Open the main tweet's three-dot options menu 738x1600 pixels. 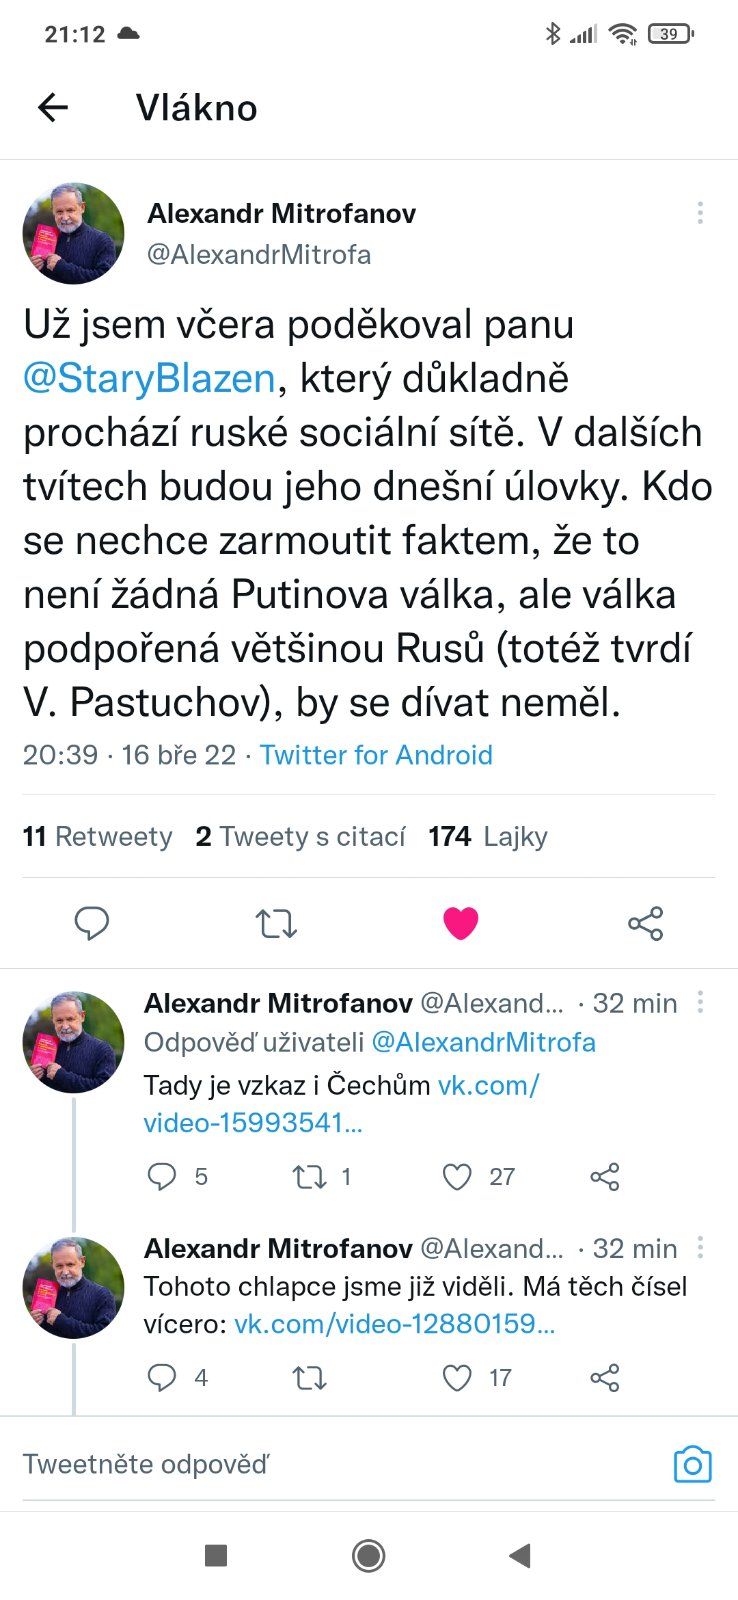700,212
